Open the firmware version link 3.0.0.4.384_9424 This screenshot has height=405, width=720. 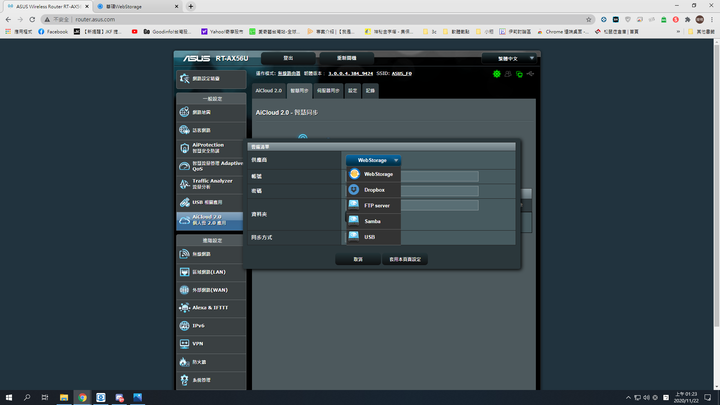[x=350, y=73]
